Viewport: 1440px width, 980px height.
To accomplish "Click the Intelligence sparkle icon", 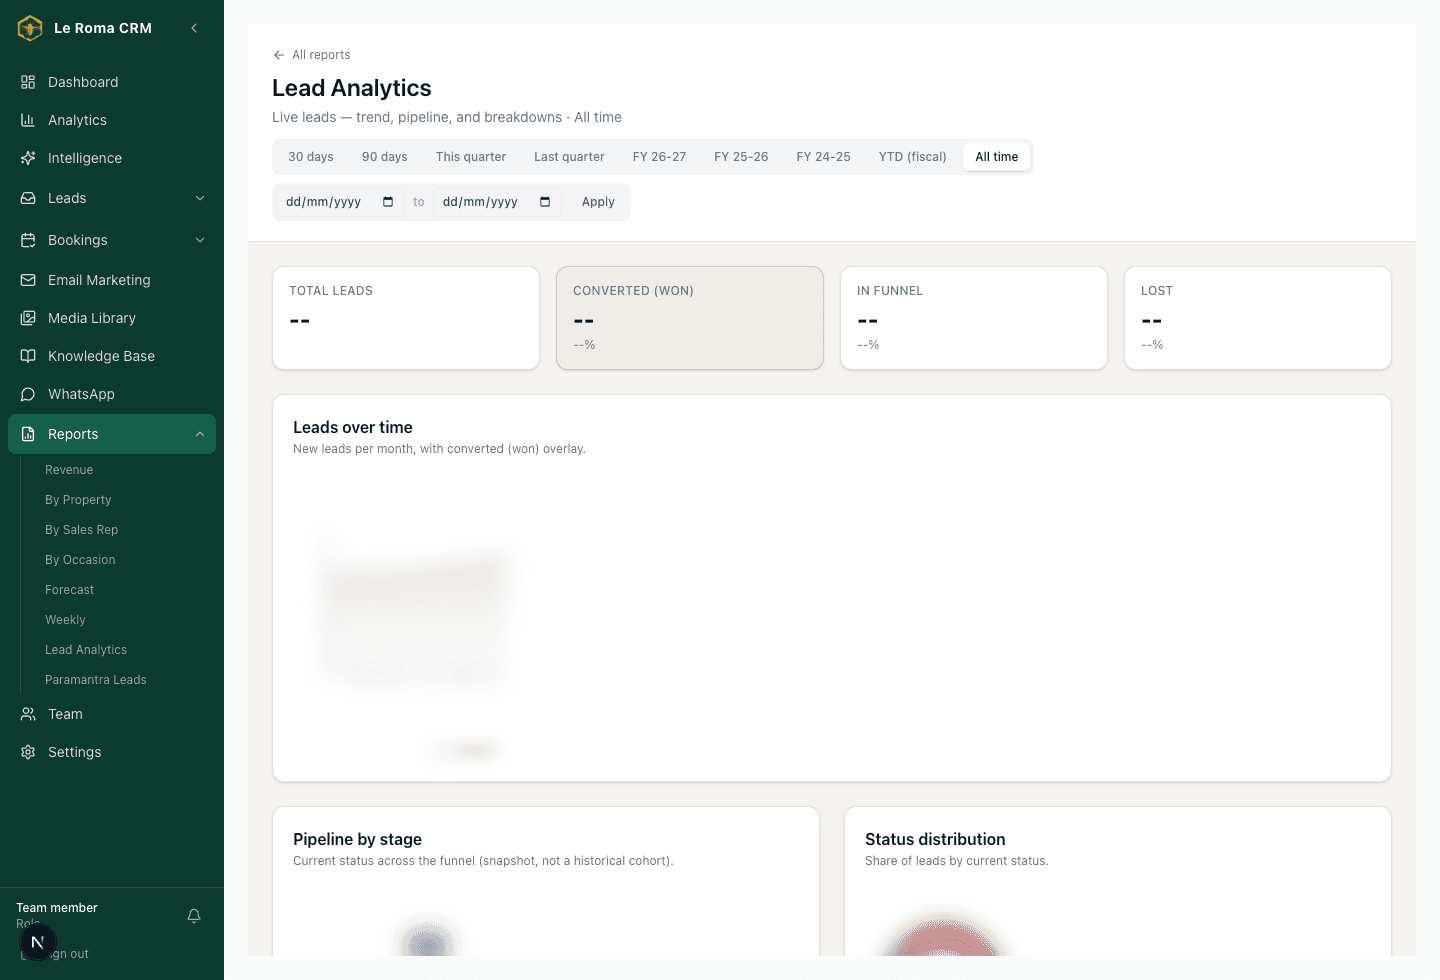I will click(28, 158).
